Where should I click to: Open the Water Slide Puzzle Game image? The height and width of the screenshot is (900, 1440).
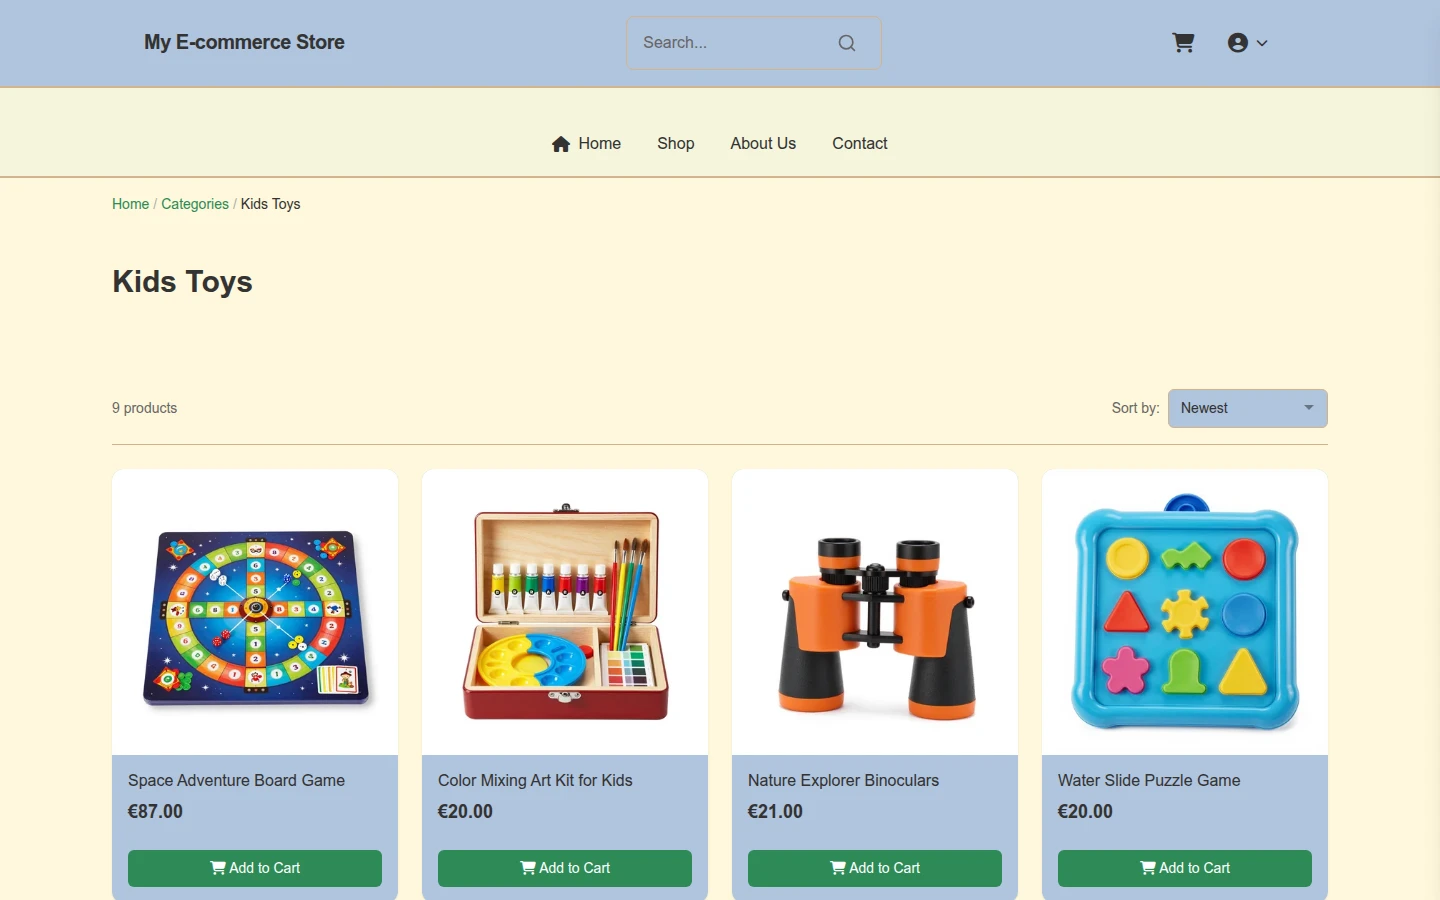pos(1185,612)
